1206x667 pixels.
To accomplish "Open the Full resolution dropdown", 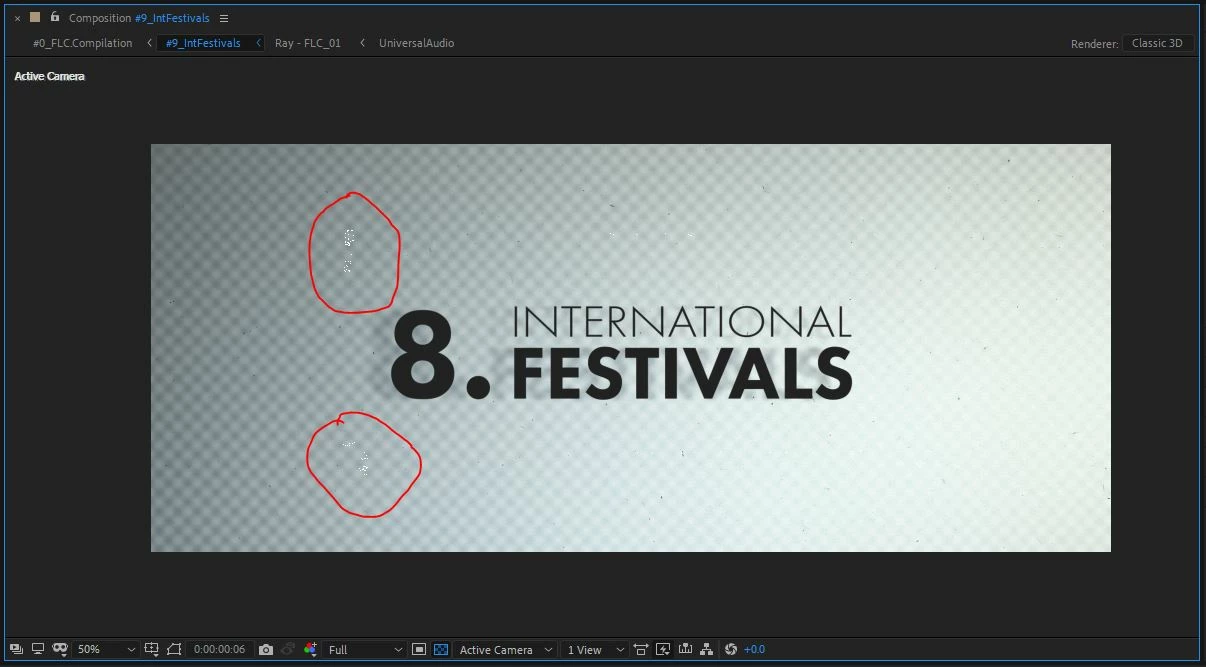I will (x=364, y=649).
